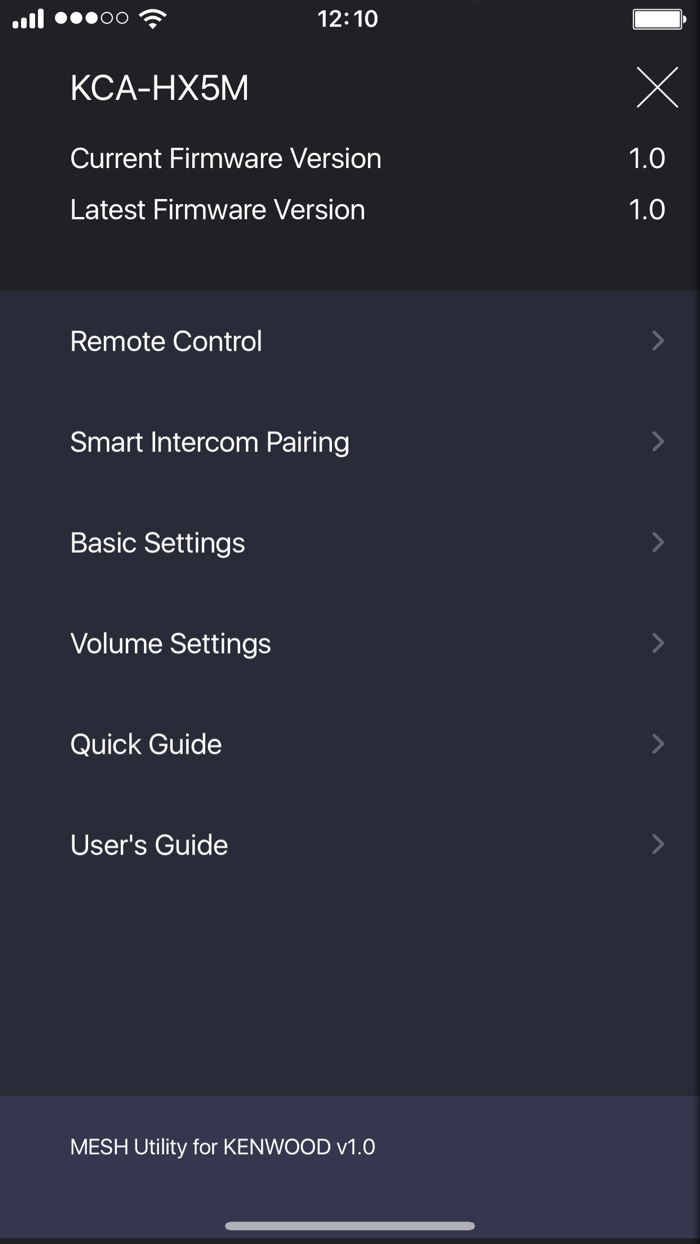Open the User's Guide

point(149,845)
